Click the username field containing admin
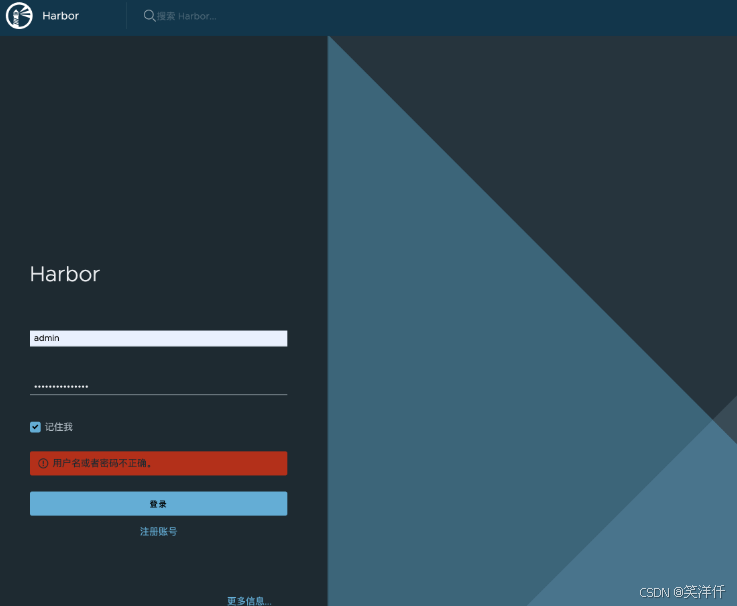Image resolution: width=737 pixels, height=606 pixels. tap(158, 338)
